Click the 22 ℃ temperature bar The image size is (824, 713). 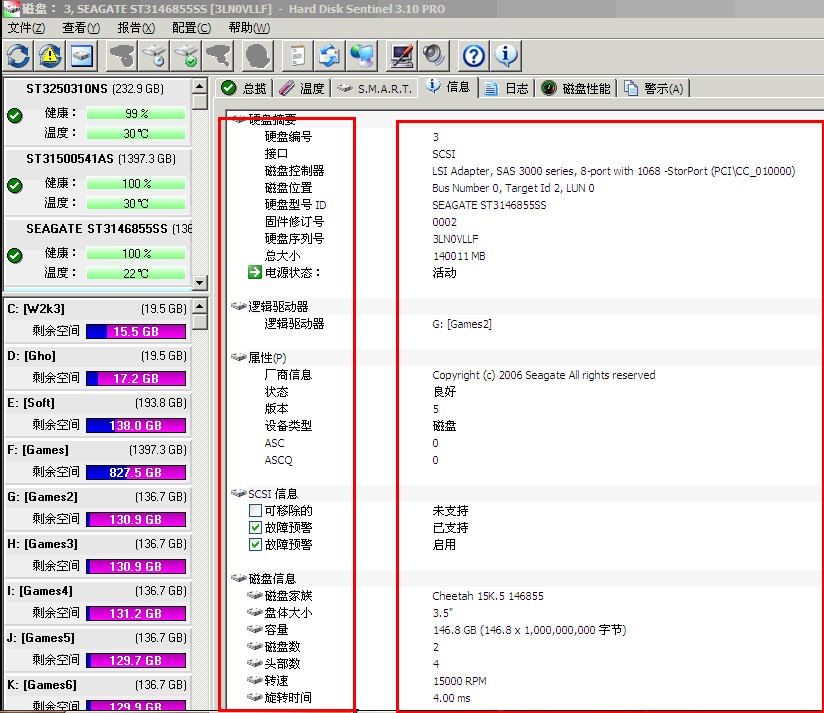point(136,273)
